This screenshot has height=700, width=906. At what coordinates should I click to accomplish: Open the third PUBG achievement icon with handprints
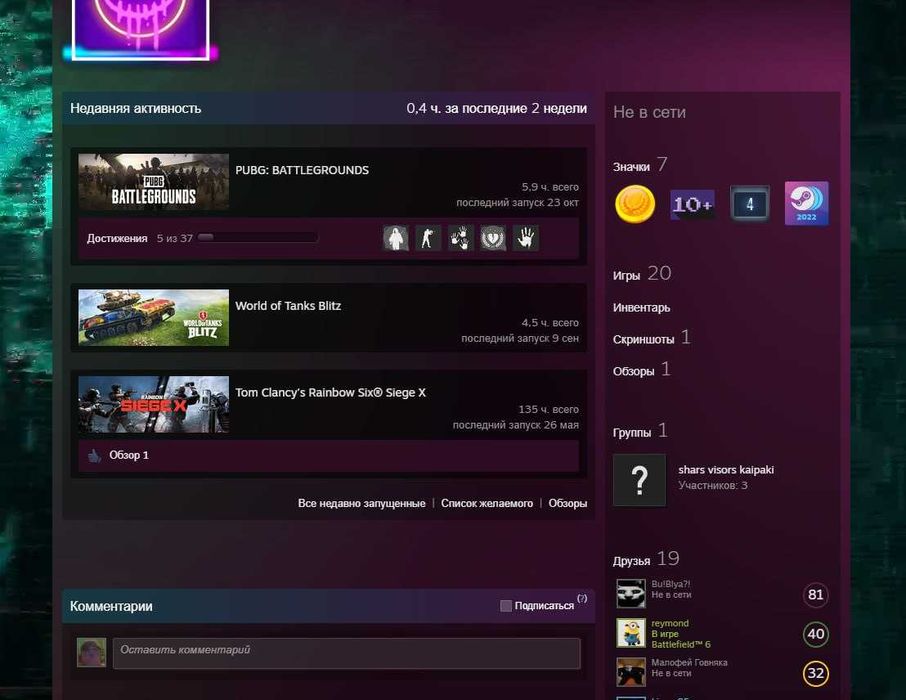coord(461,238)
